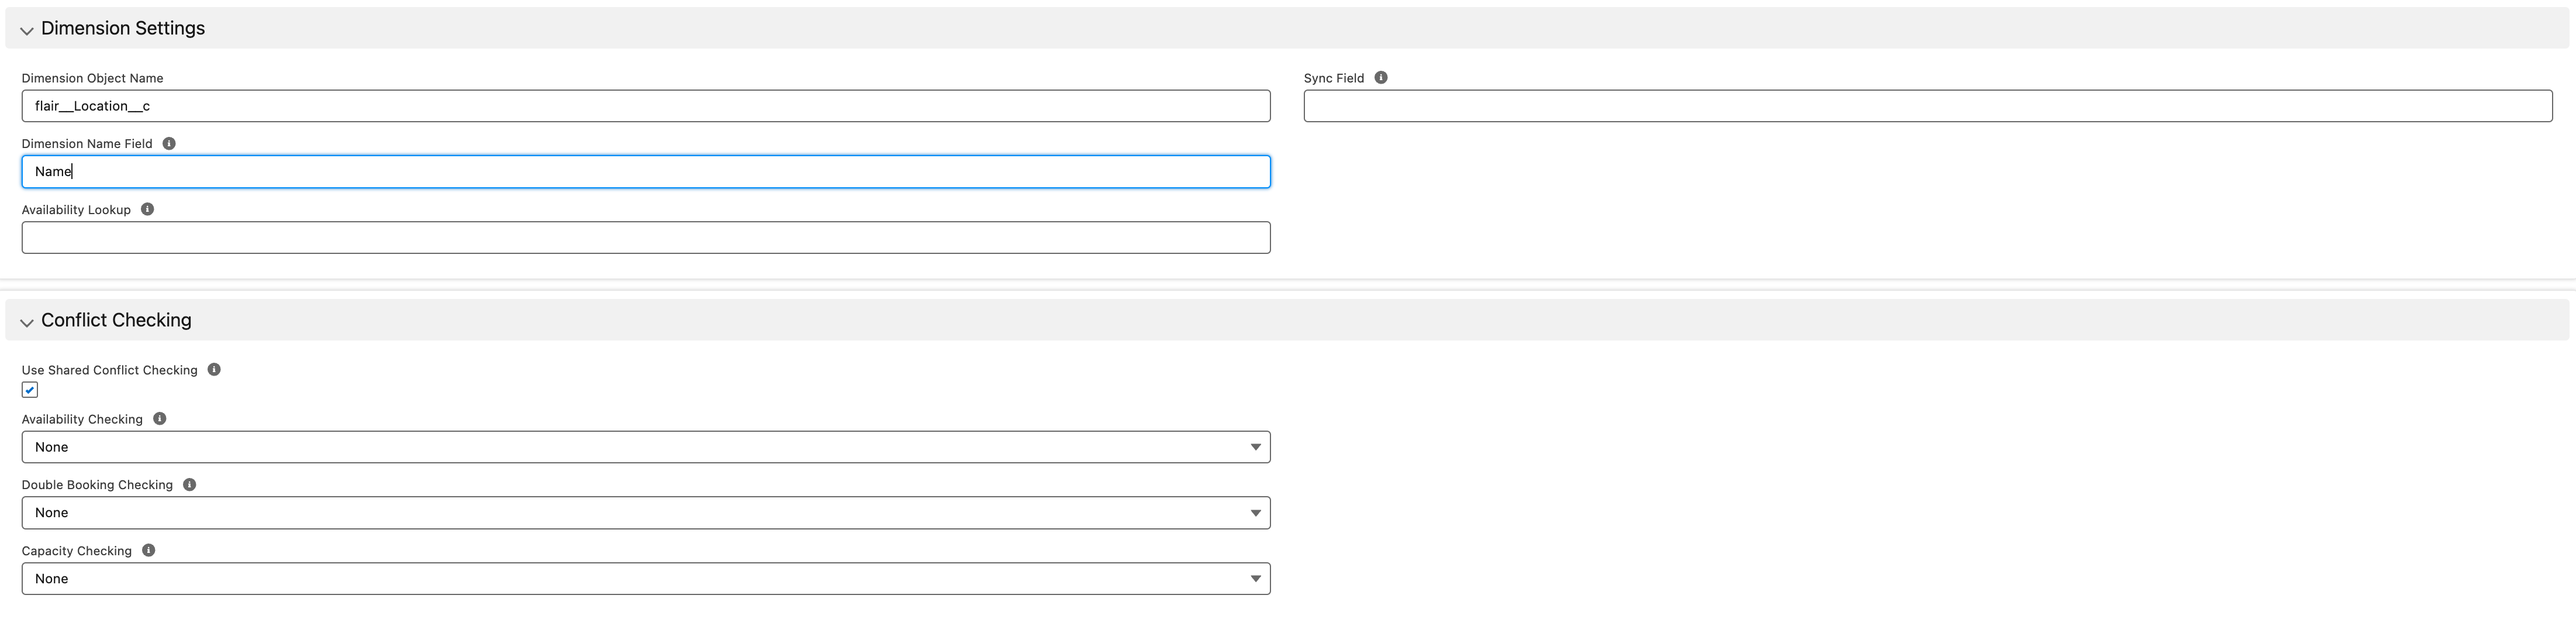Open the Capacity Checking dropdown
The width and height of the screenshot is (2576, 619).
click(x=645, y=579)
